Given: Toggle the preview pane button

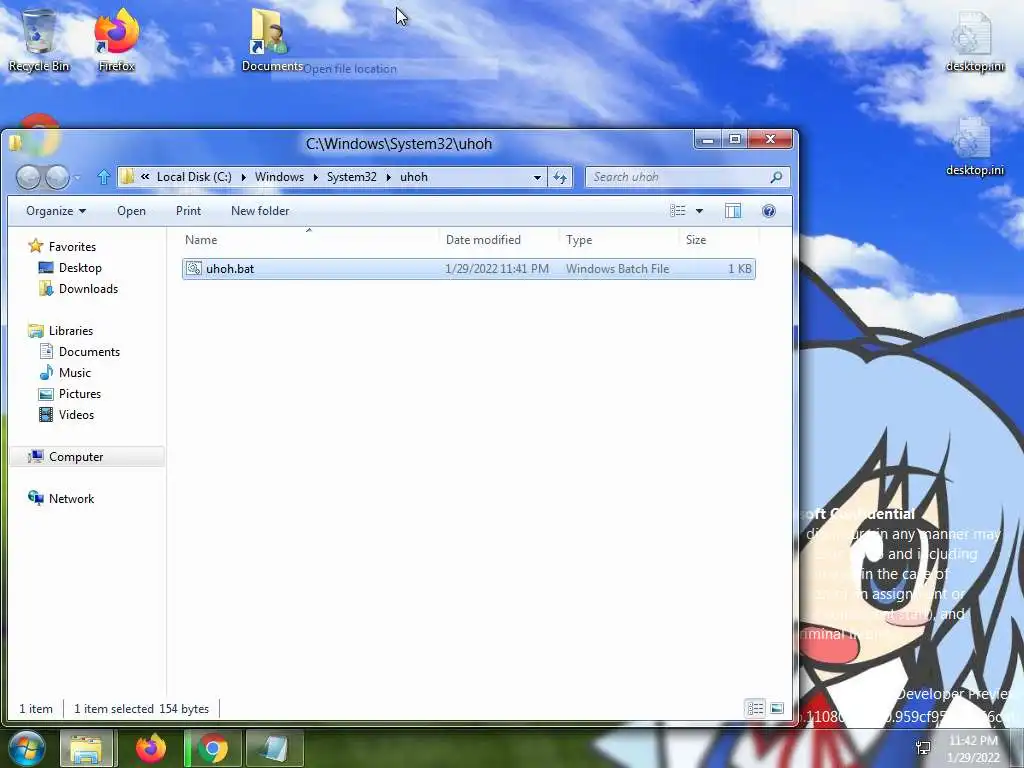Looking at the screenshot, I should click(x=733, y=210).
